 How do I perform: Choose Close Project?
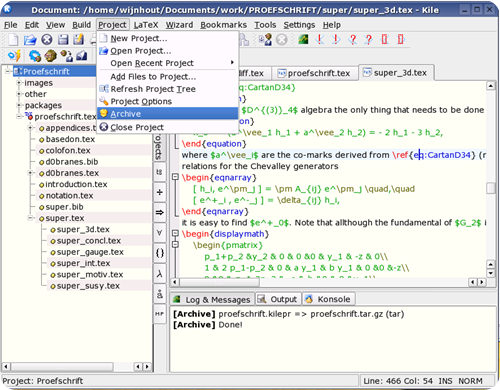[x=167, y=127]
